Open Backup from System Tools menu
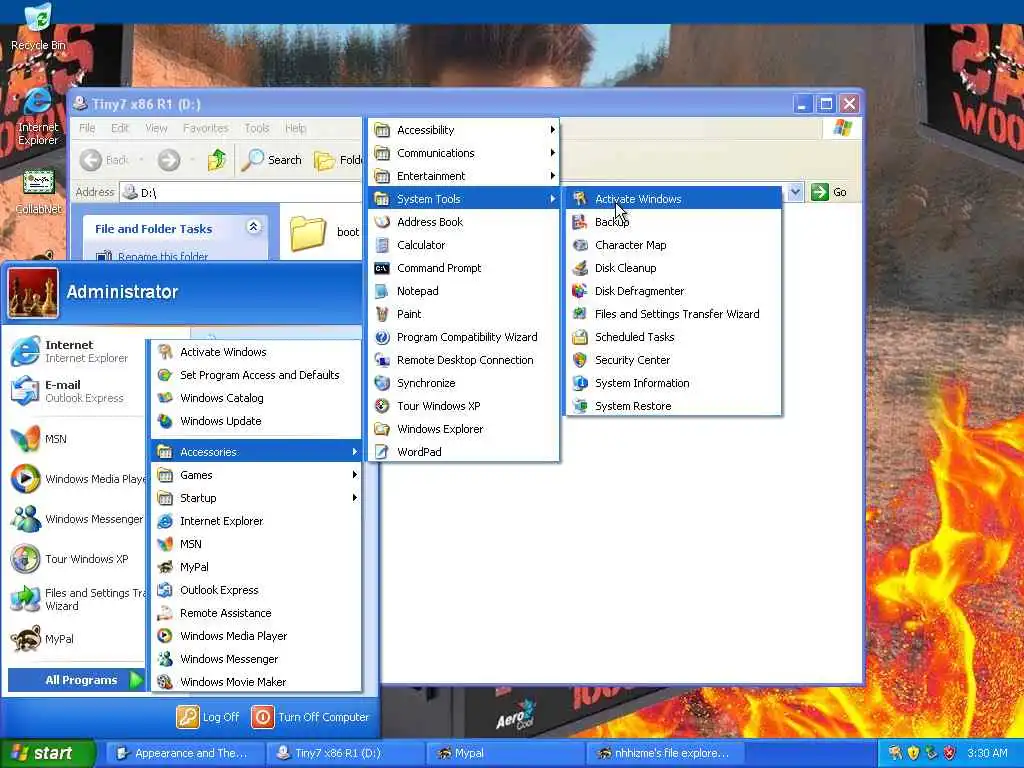Viewport: 1024px width, 768px height. (673, 222)
